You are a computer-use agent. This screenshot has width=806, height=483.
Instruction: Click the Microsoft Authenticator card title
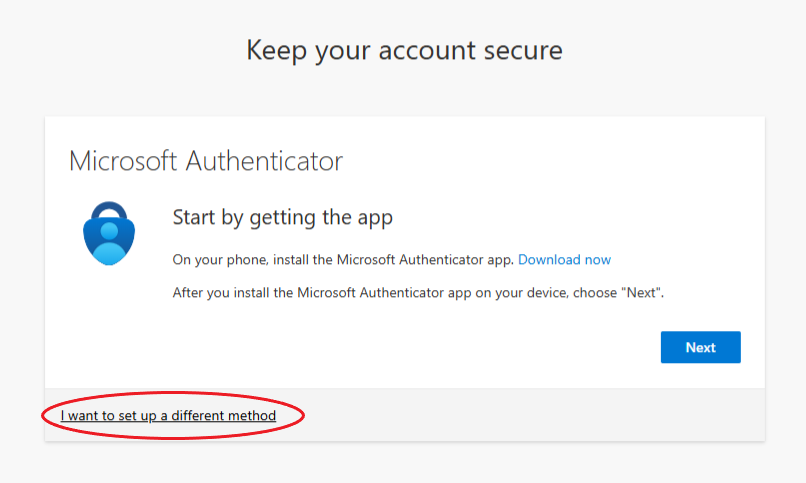[206, 161]
